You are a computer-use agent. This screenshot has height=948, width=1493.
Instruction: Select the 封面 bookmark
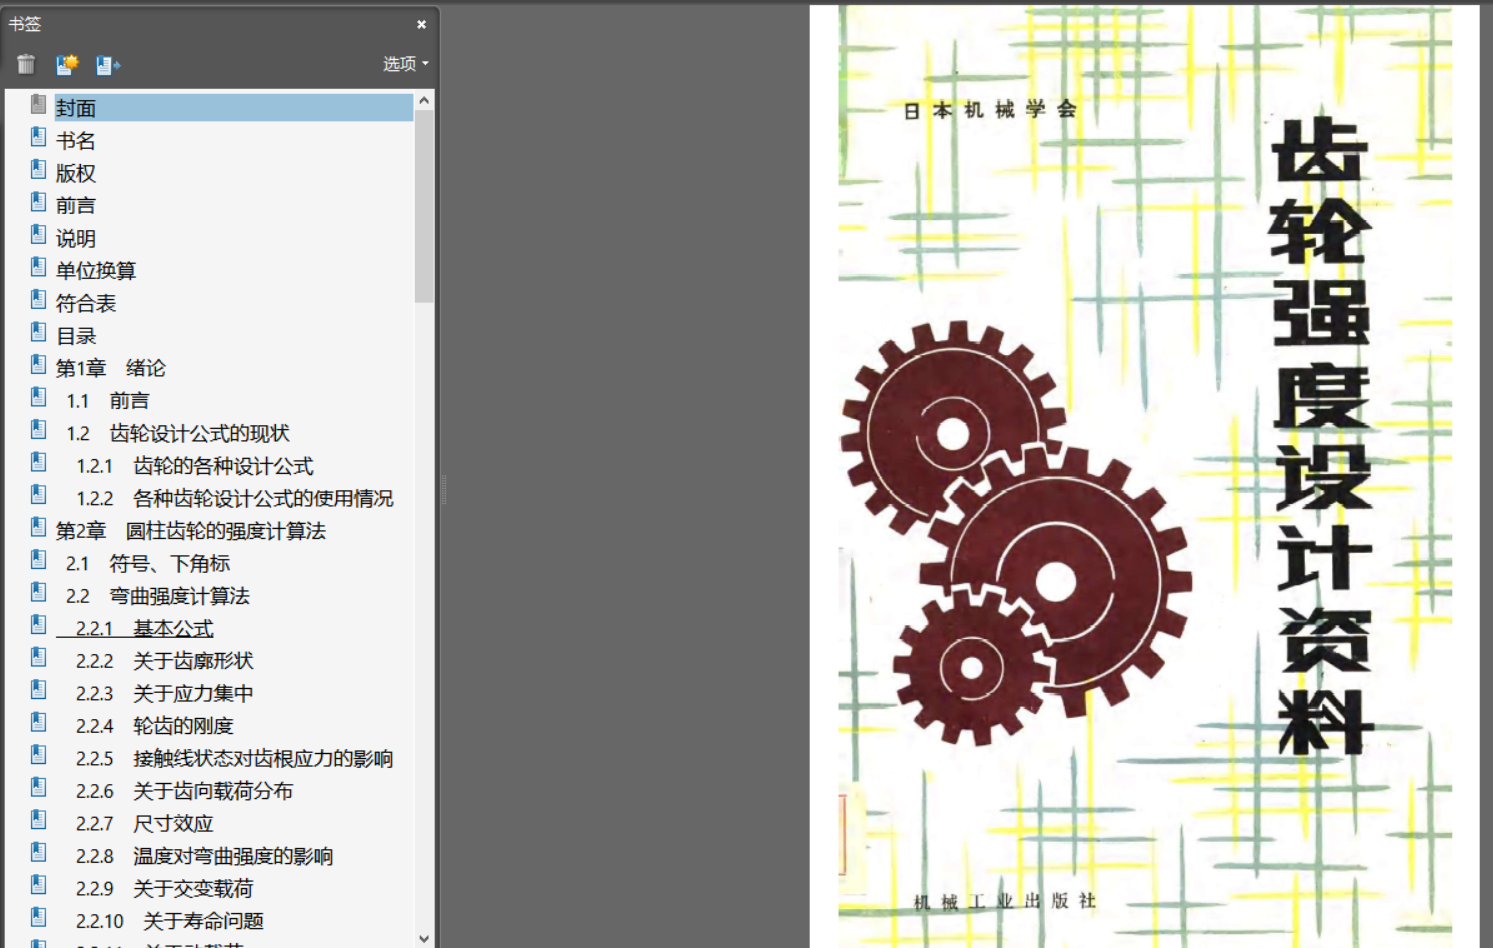(x=76, y=108)
